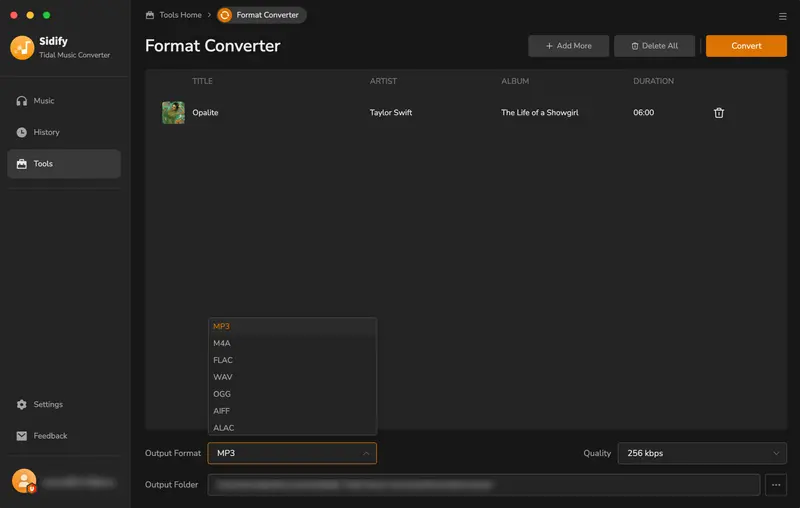The image size is (800, 508).
Task: Open the History section in sidebar
Action: pyautogui.click(x=64, y=132)
